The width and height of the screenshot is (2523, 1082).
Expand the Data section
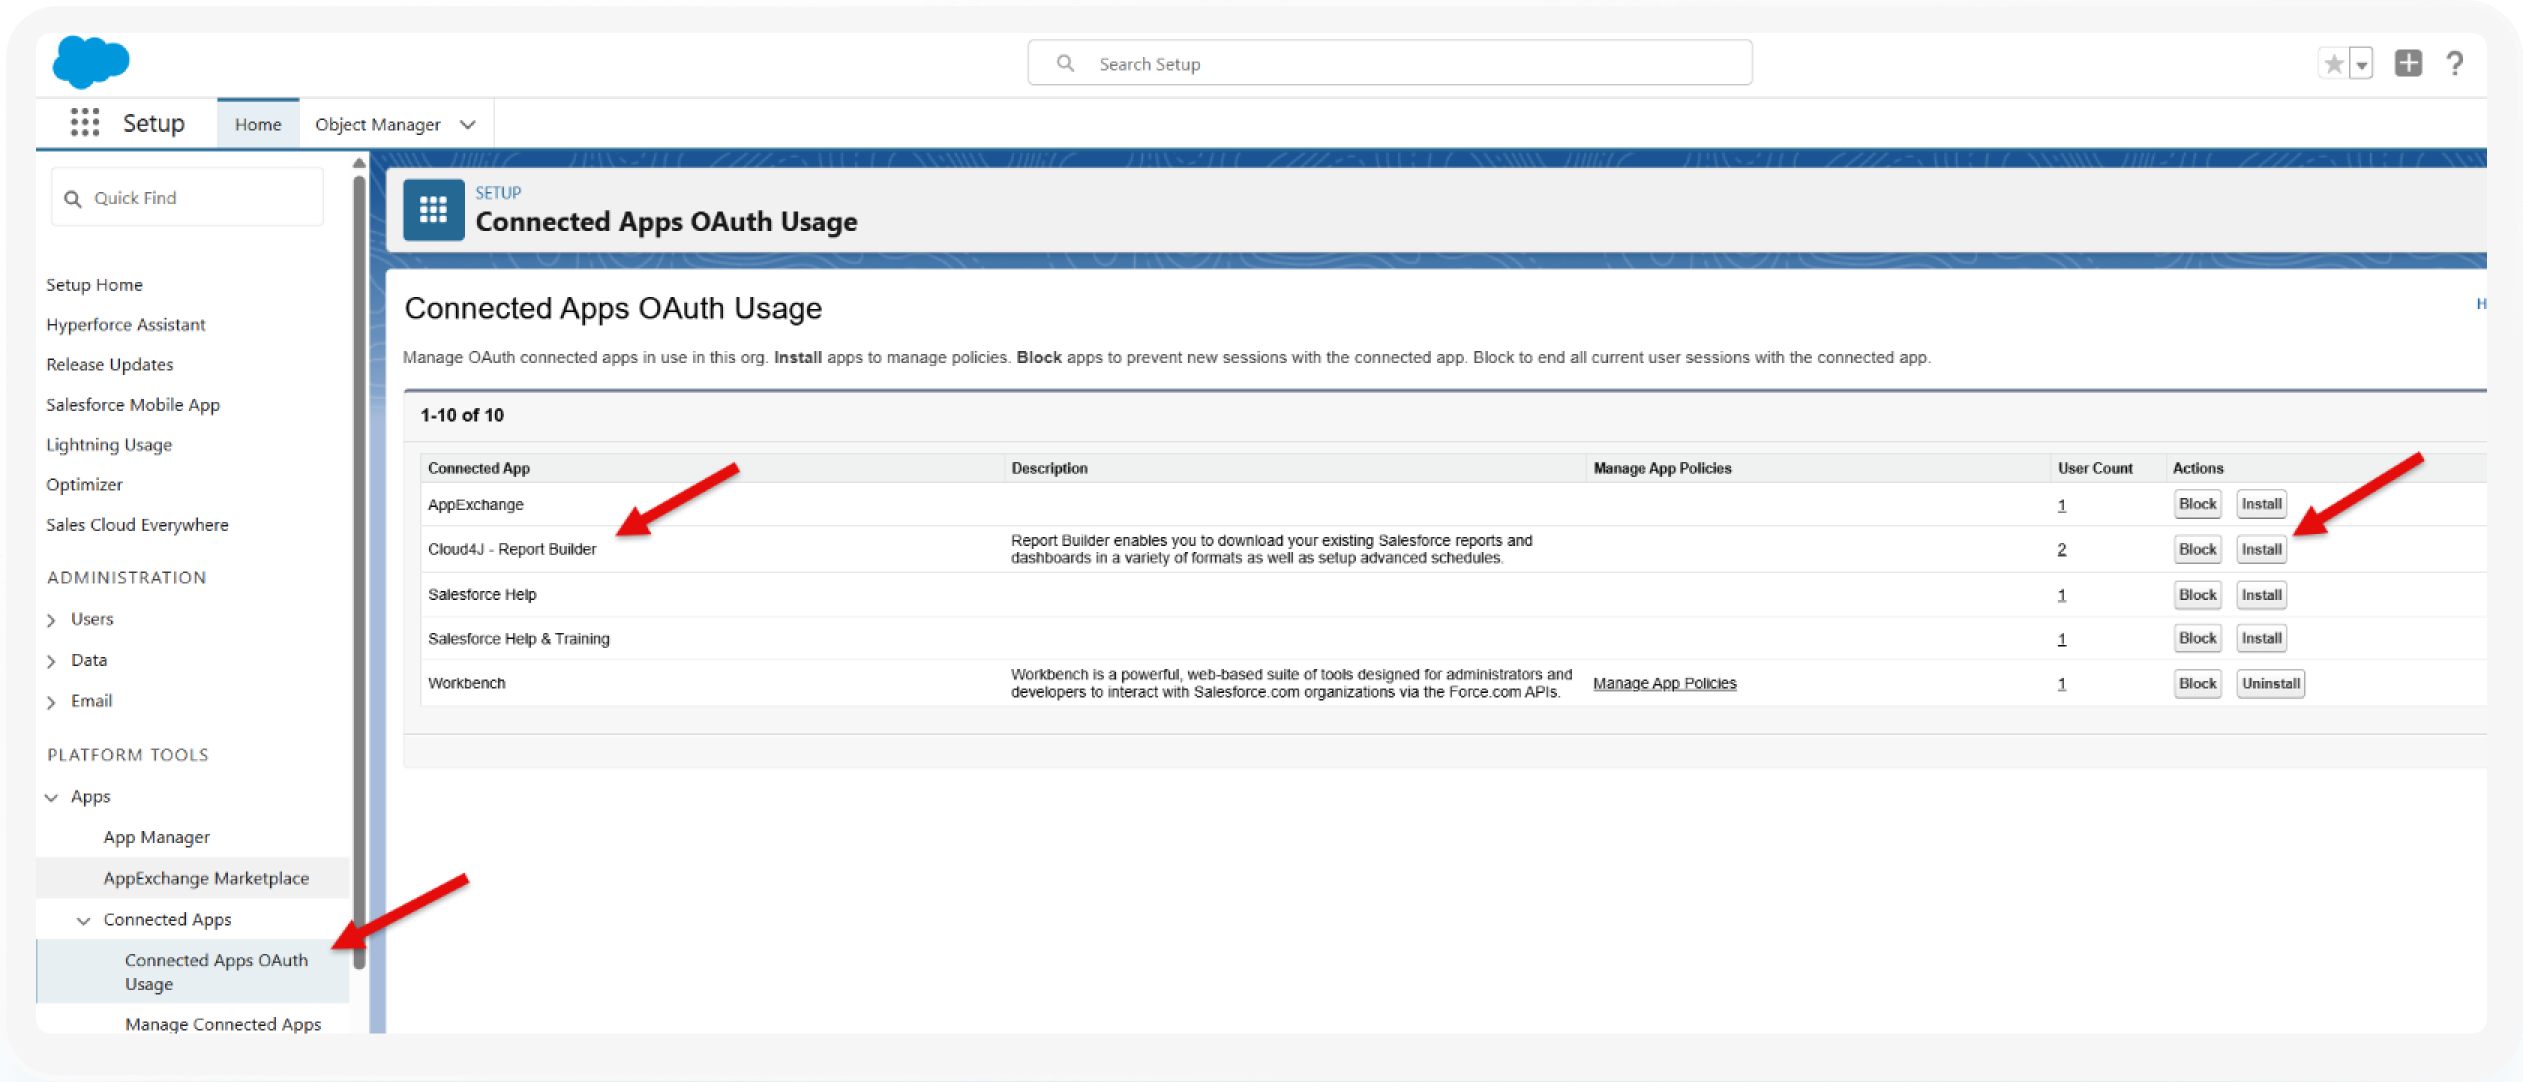tap(51, 661)
